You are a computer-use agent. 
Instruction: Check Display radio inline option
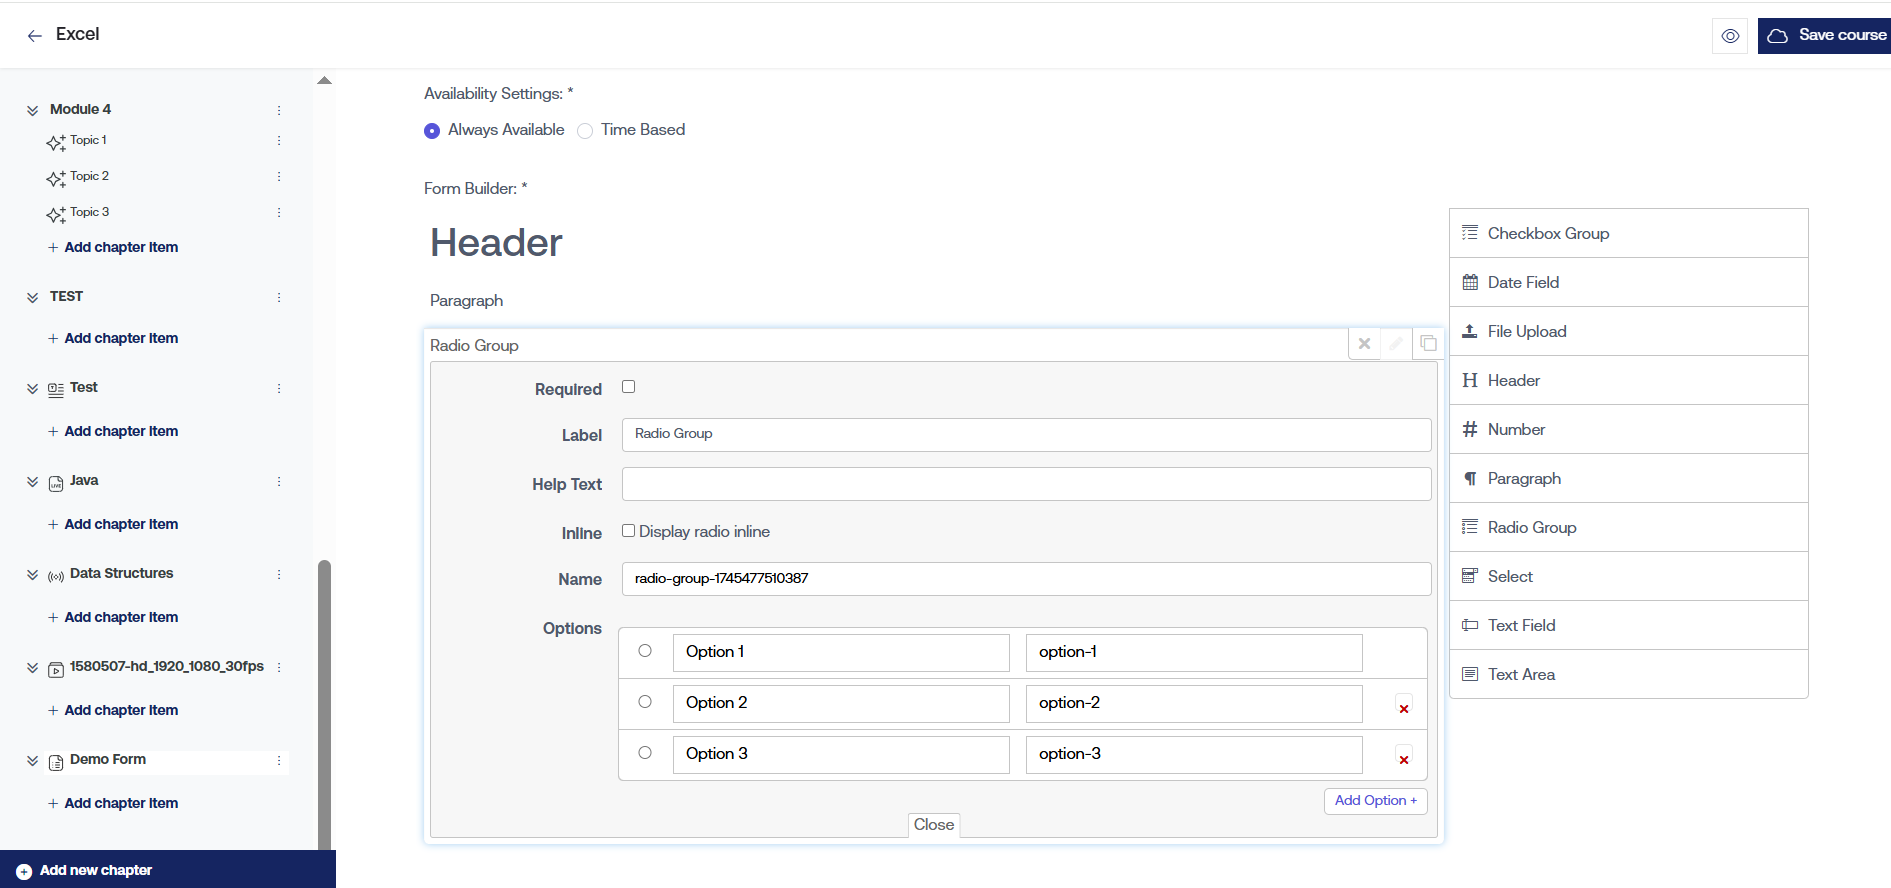(629, 531)
